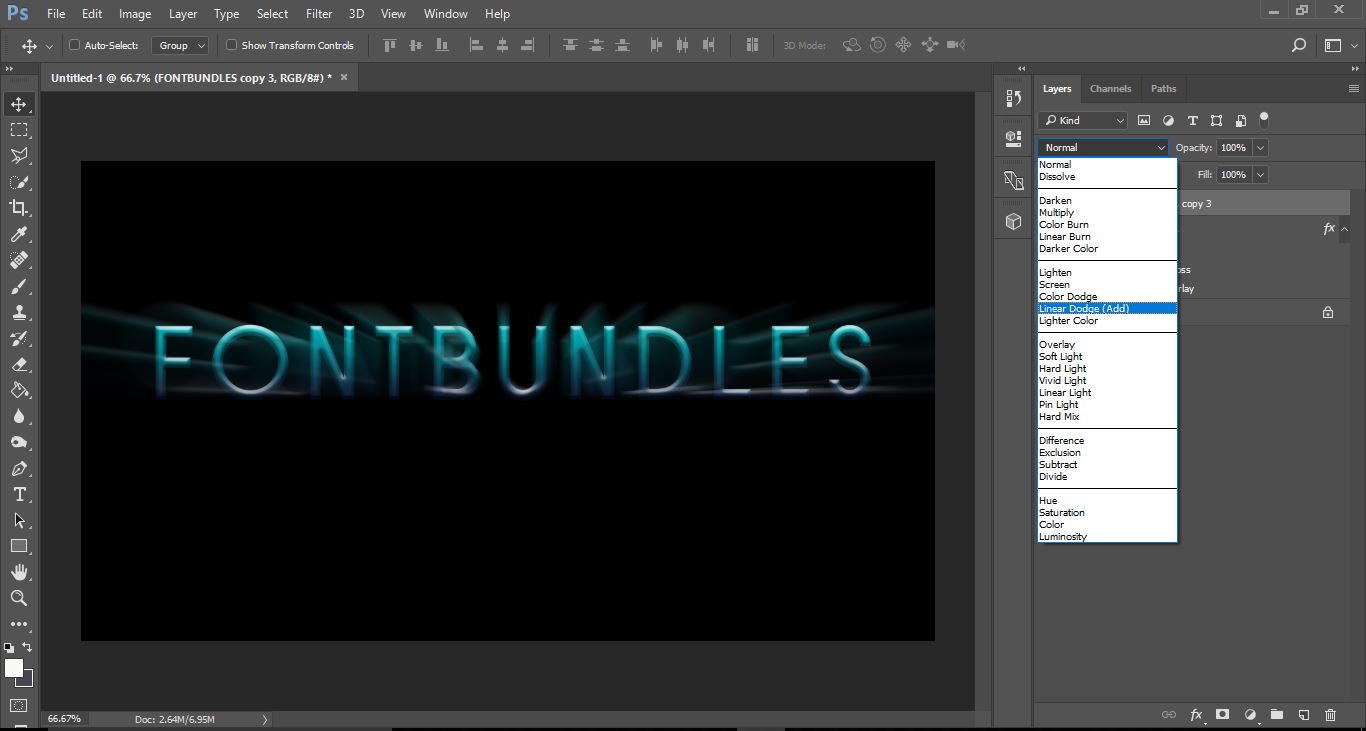Viewport: 1366px width, 731px height.
Task: Select the Zoom tool in the toolbox
Action: (19, 598)
